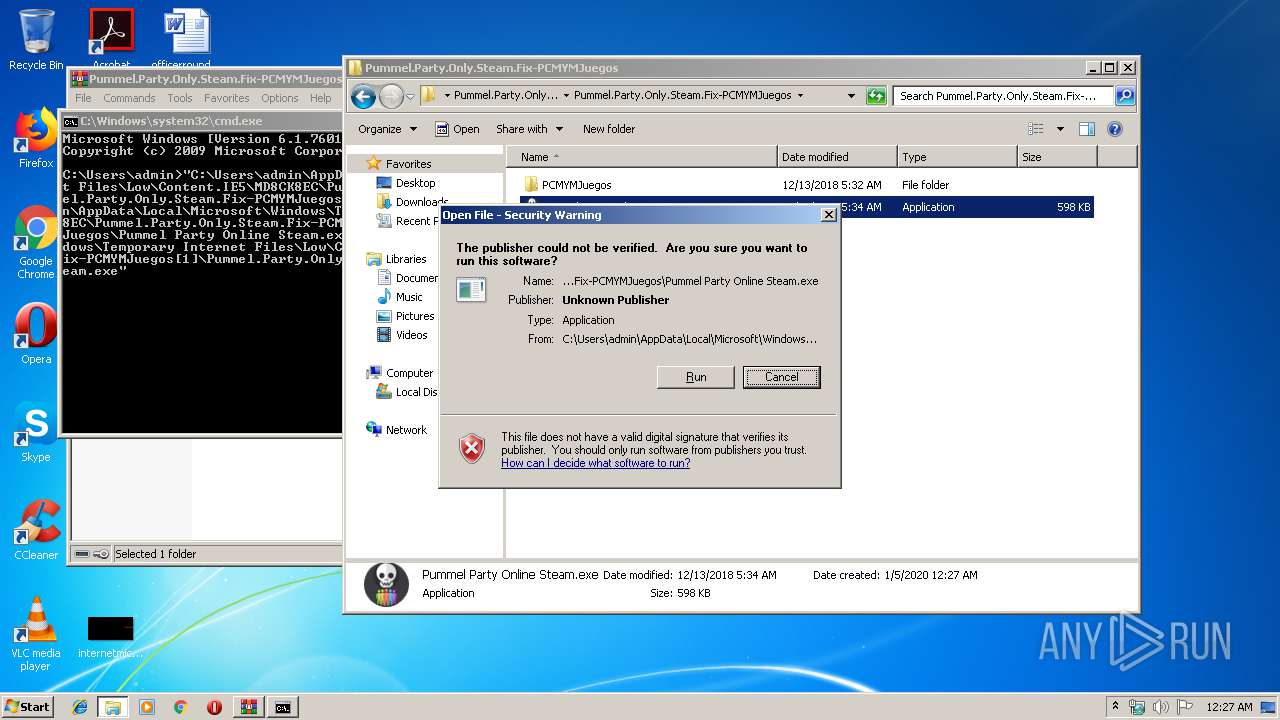1280x720 pixels.
Task: Open the Recycle Bin desktop icon
Action: pos(36,38)
